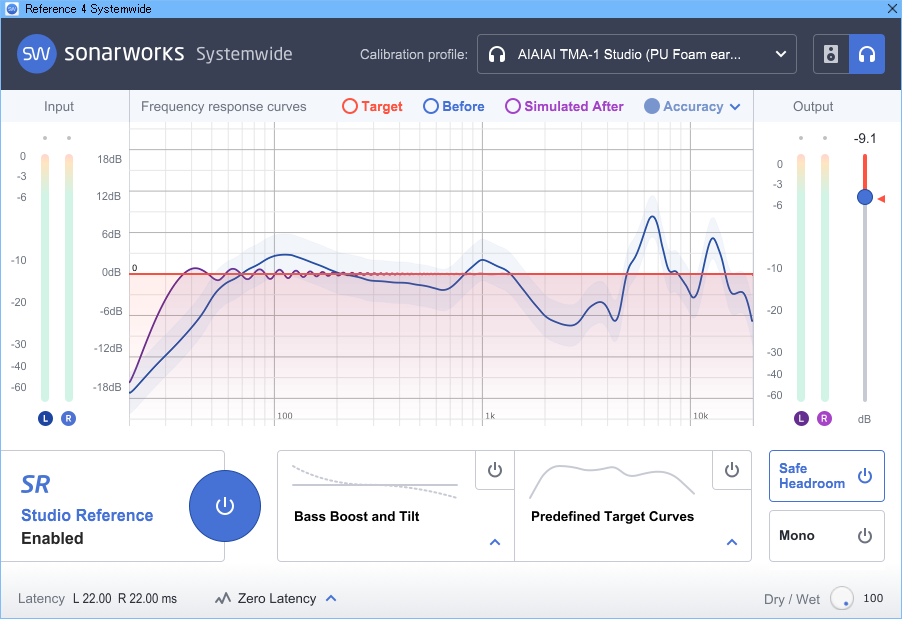Click the left input level meter
This screenshot has height=619, width=902.
tap(45, 277)
